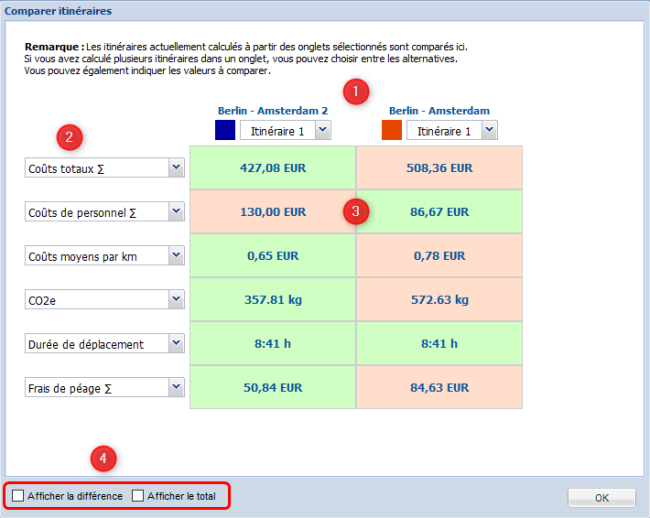650x518 pixels.
Task: Click the blue route color swatch
Action: point(225,130)
